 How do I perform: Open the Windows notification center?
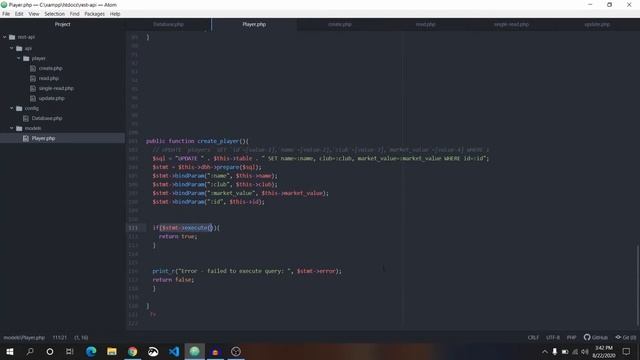coord(626,351)
